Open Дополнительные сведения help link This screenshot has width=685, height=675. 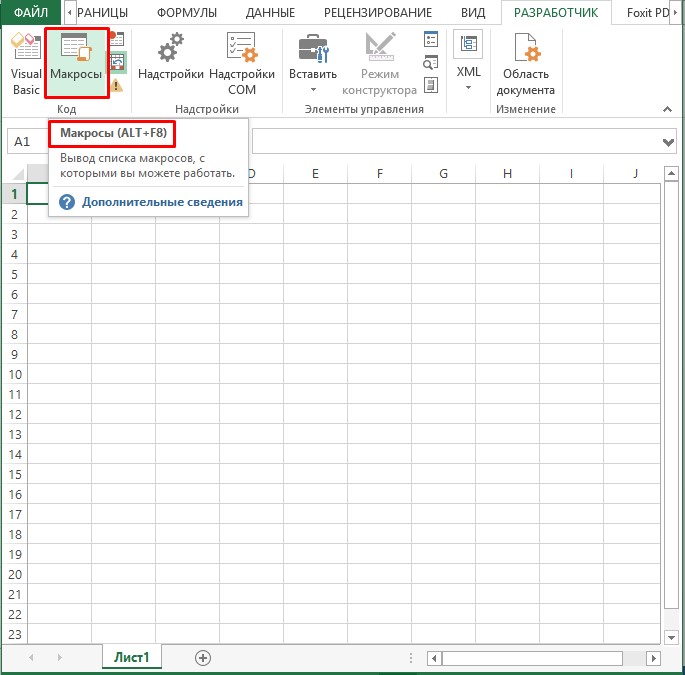(162, 202)
